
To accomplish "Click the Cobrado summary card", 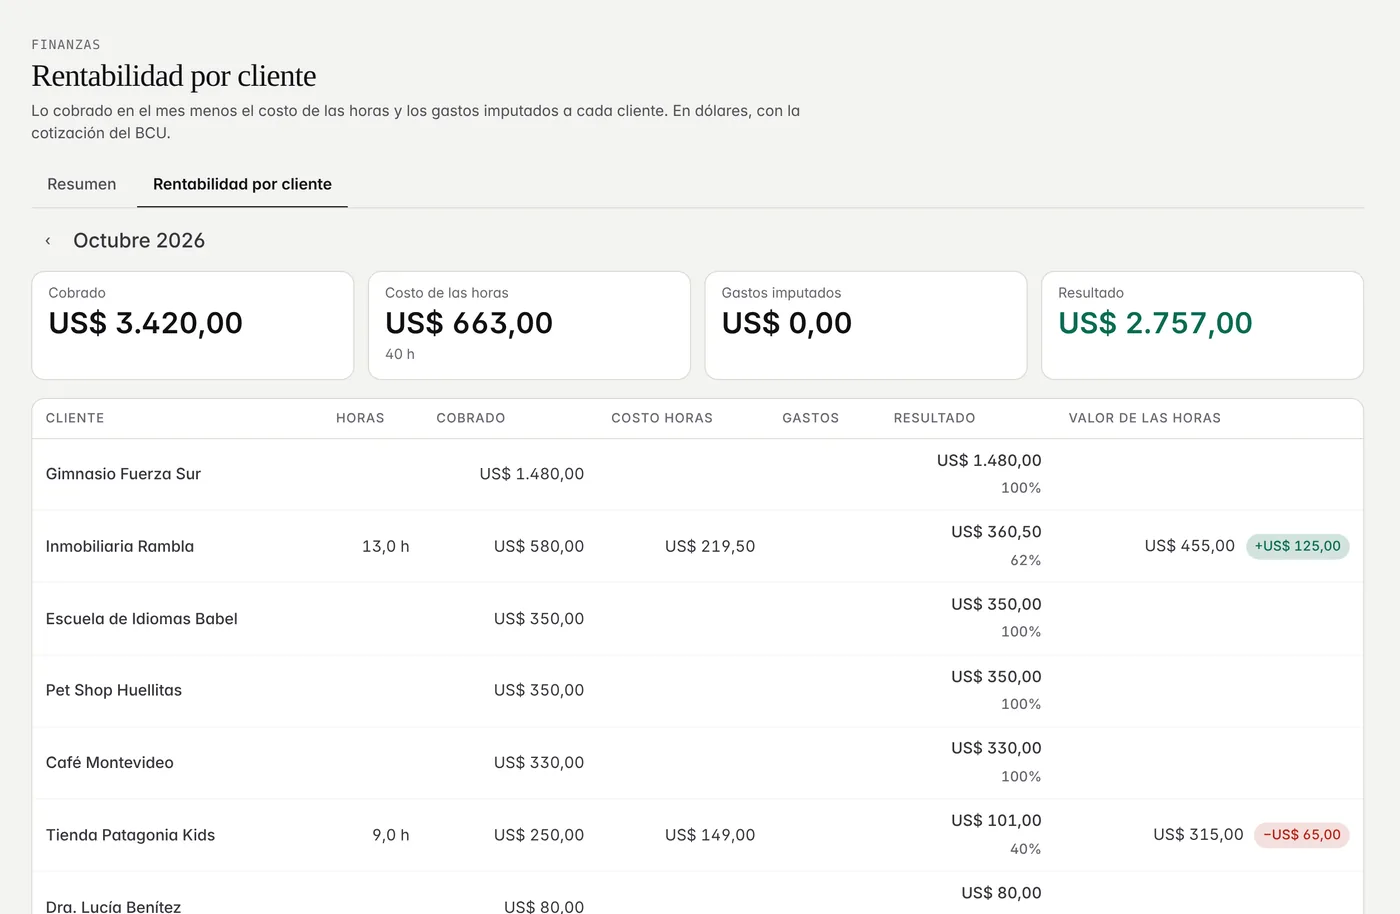I will click(x=193, y=325).
